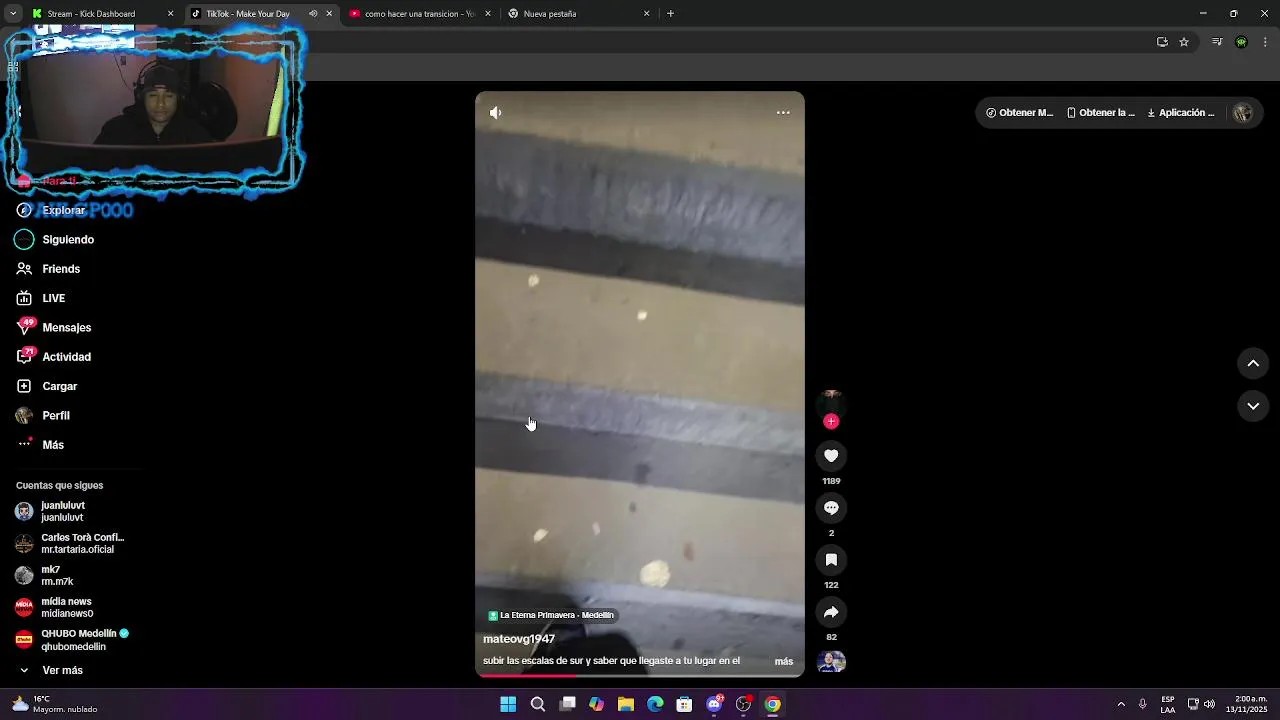Like the video with the heart icon

pos(831,456)
